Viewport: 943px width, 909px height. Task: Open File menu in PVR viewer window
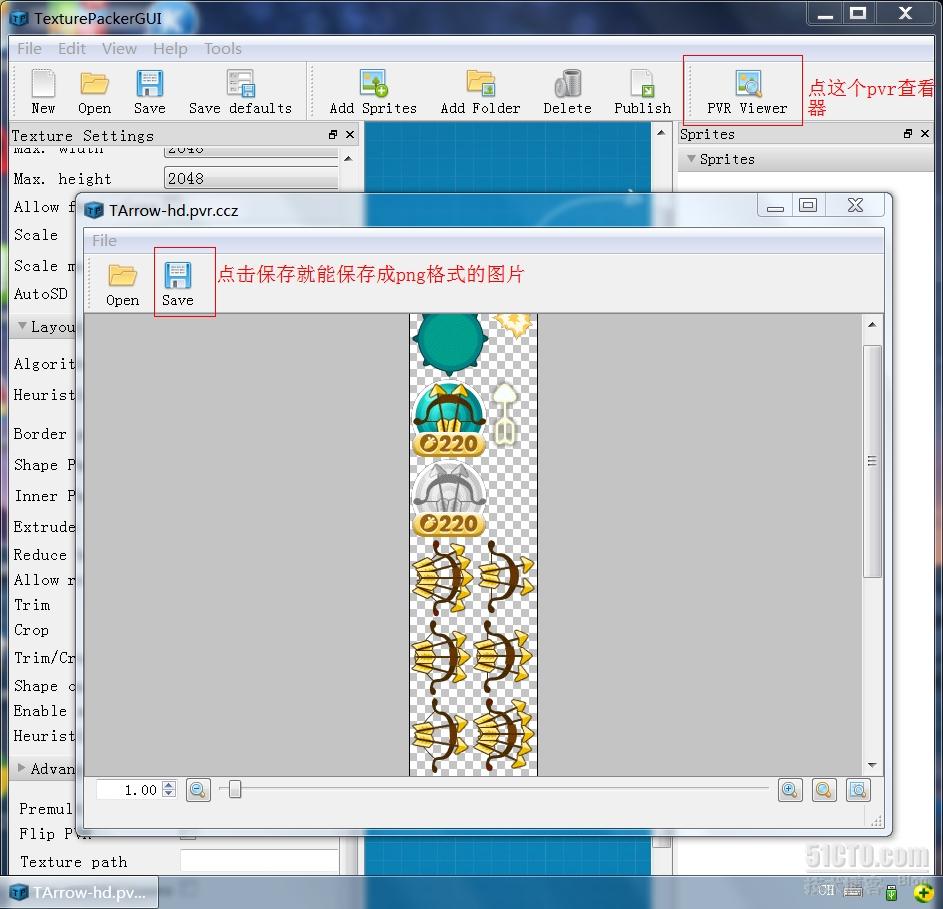tap(104, 241)
